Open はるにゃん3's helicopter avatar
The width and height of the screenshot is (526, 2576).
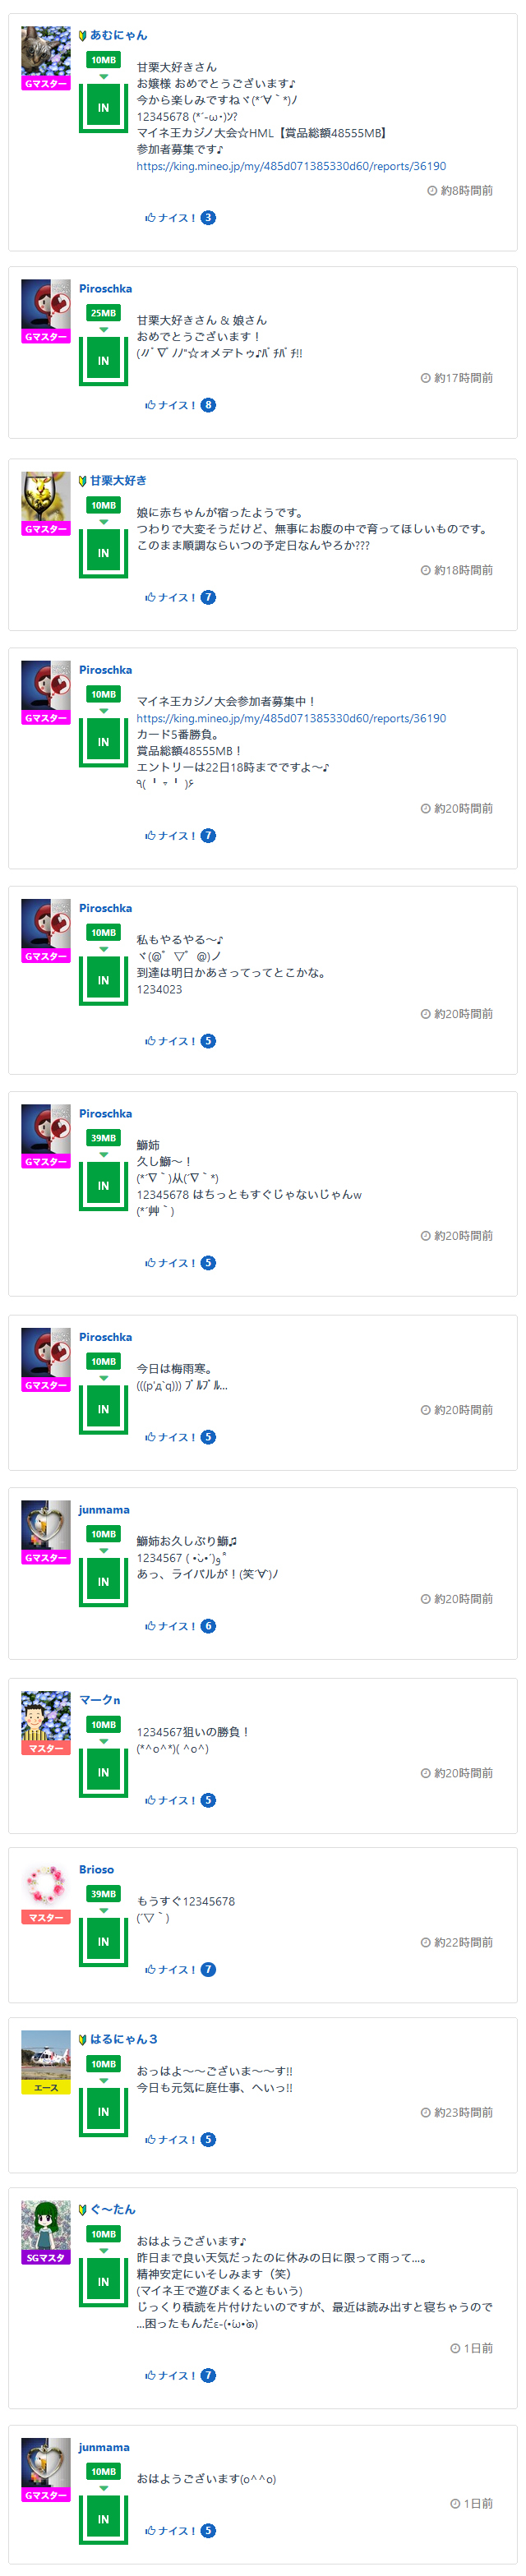[x=45, y=2056]
